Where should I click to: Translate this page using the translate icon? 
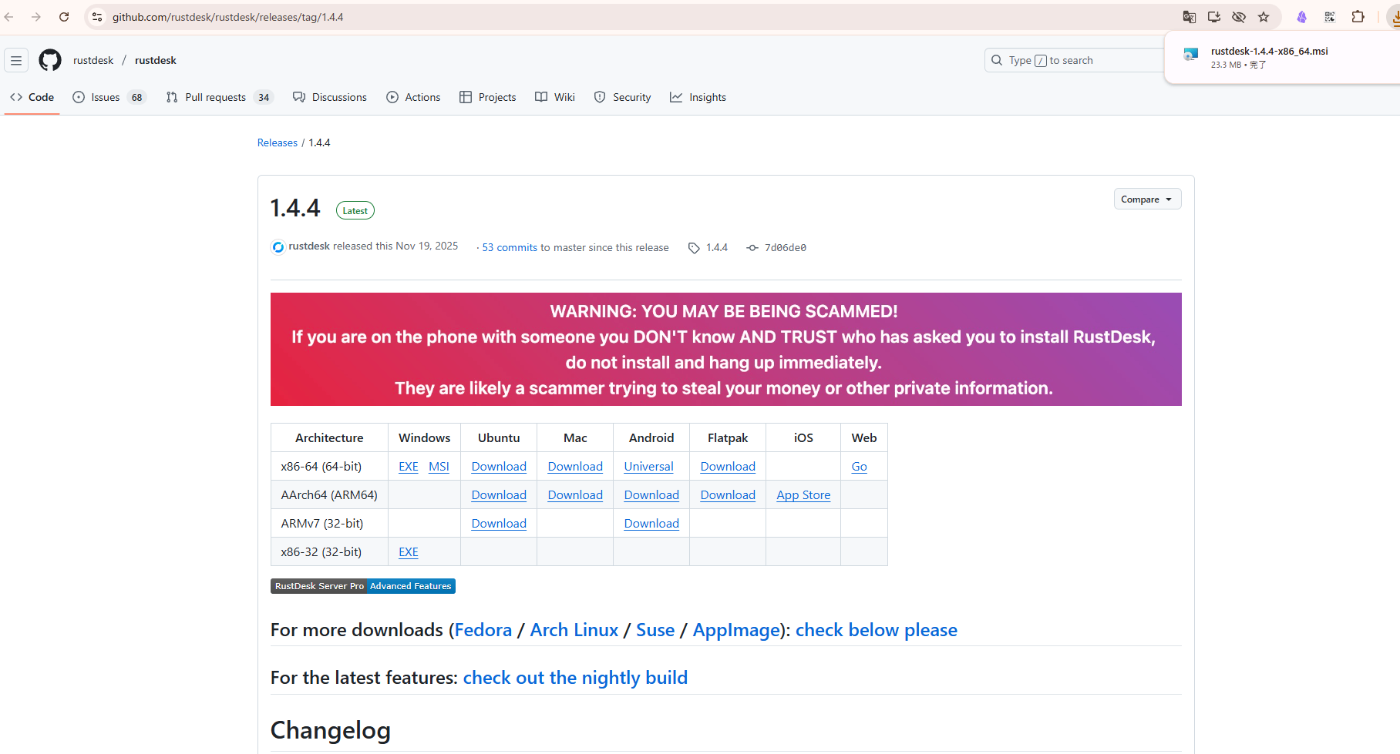[1189, 17]
